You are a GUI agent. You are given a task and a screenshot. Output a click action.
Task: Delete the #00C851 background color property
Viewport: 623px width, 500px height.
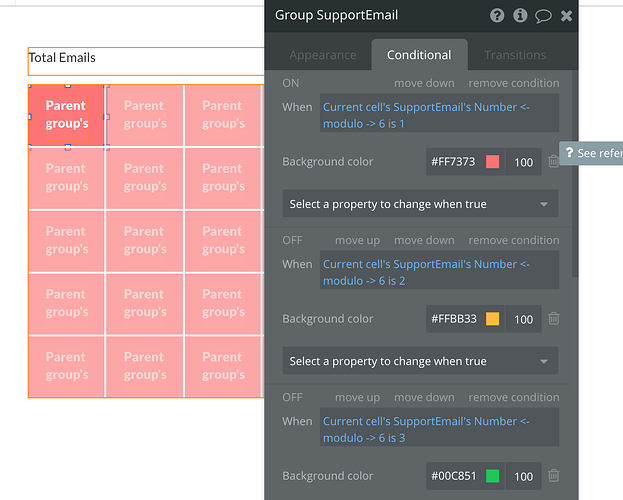pos(553,476)
